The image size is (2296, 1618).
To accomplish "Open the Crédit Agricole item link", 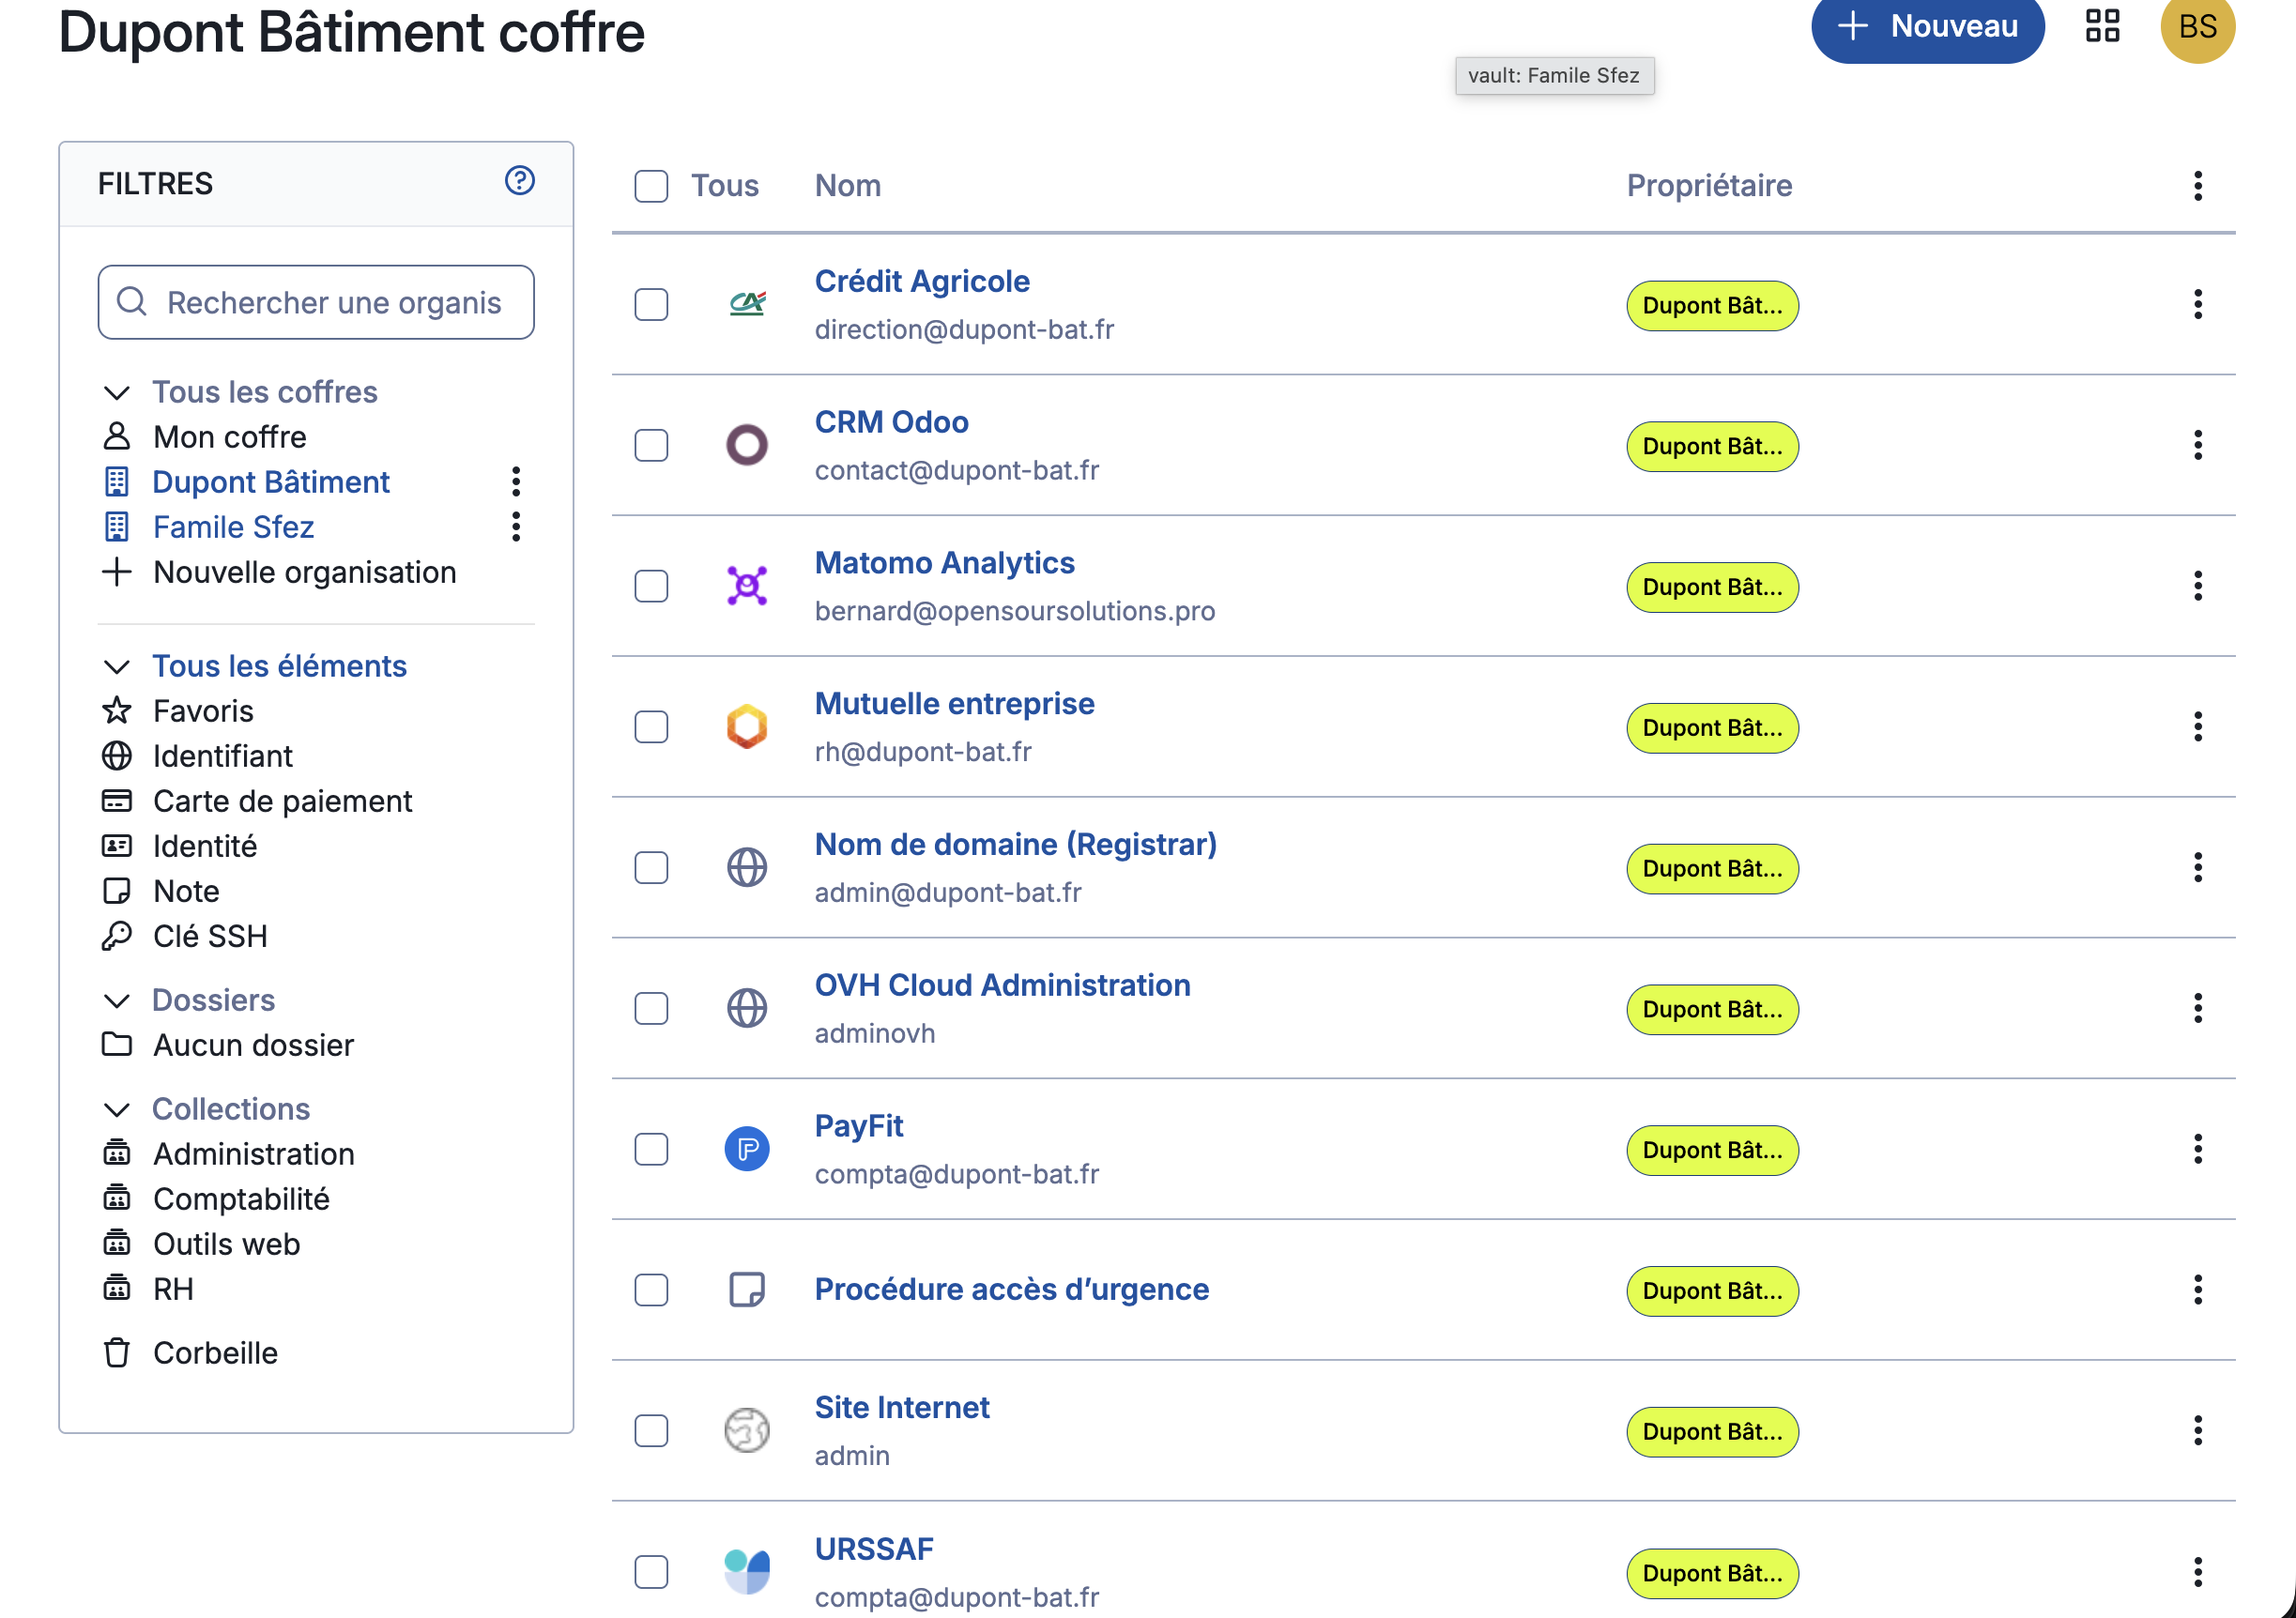I will [922, 281].
